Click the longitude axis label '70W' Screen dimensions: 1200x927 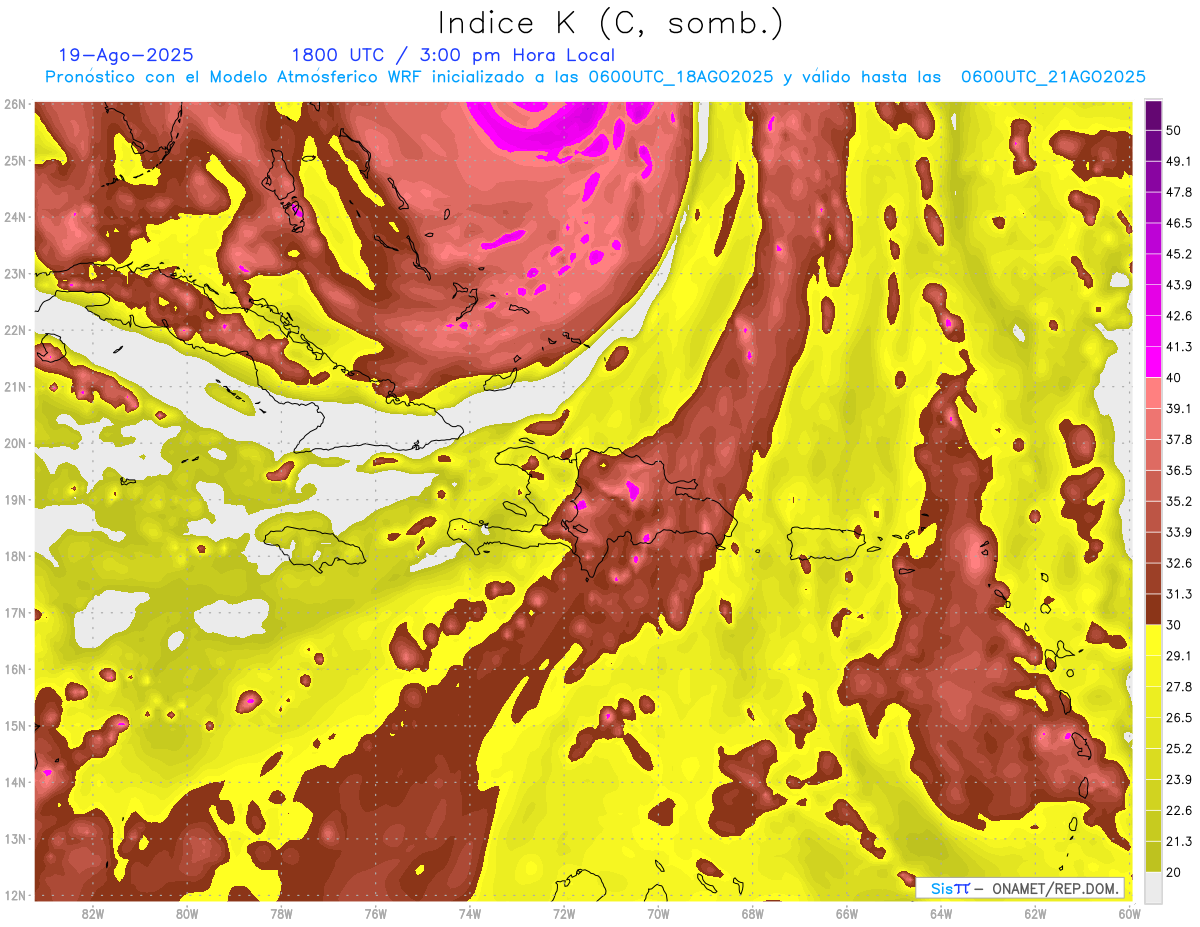(x=658, y=914)
